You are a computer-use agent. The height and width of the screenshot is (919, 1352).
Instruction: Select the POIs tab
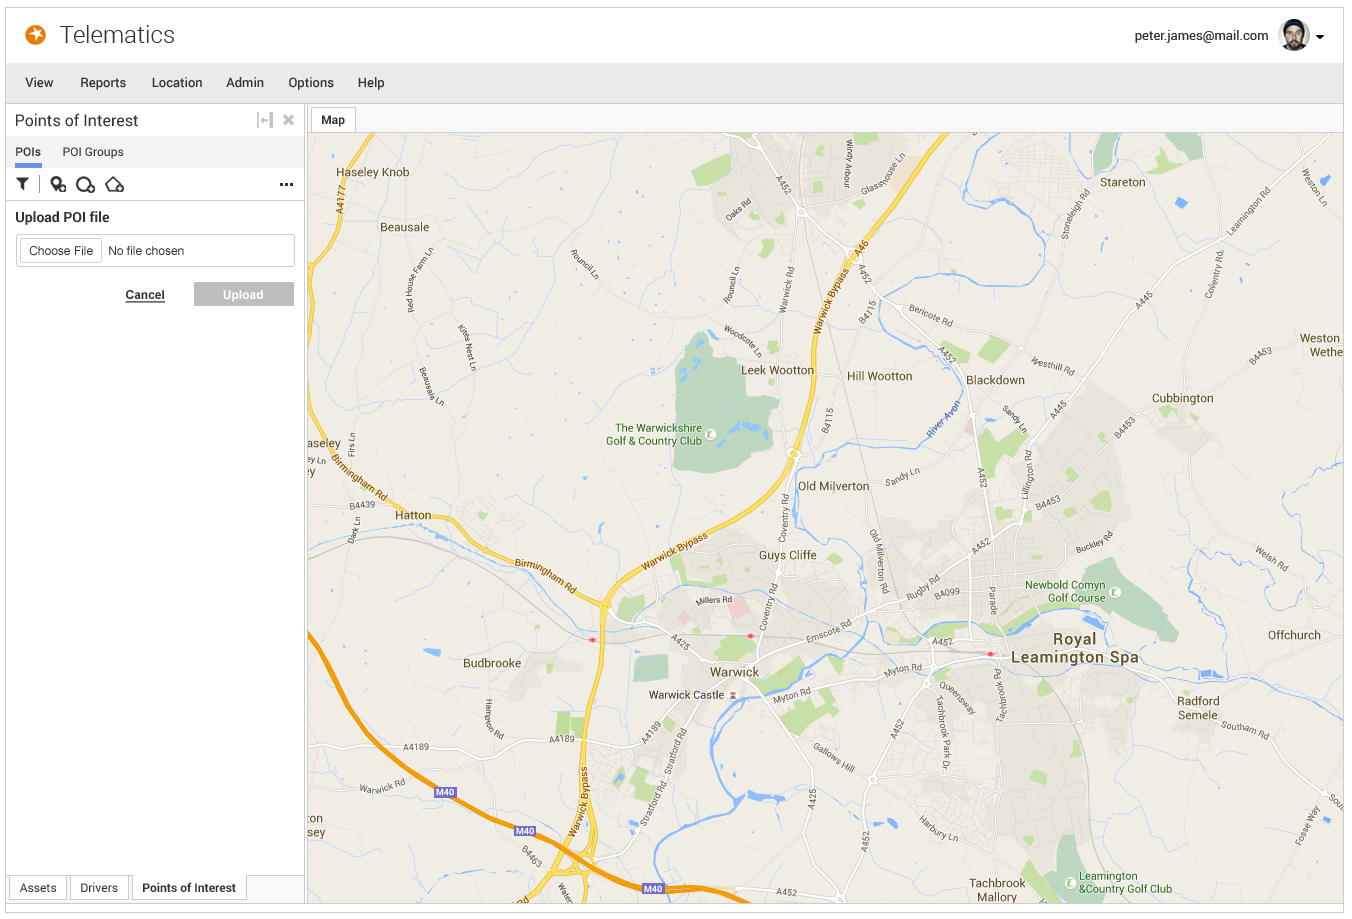click(28, 152)
